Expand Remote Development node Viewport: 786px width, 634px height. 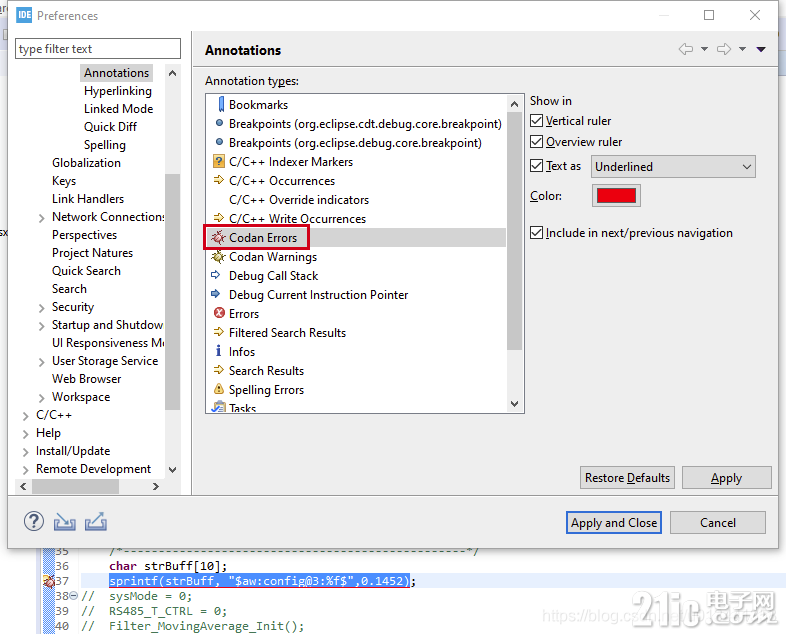[x=26, y=471]
